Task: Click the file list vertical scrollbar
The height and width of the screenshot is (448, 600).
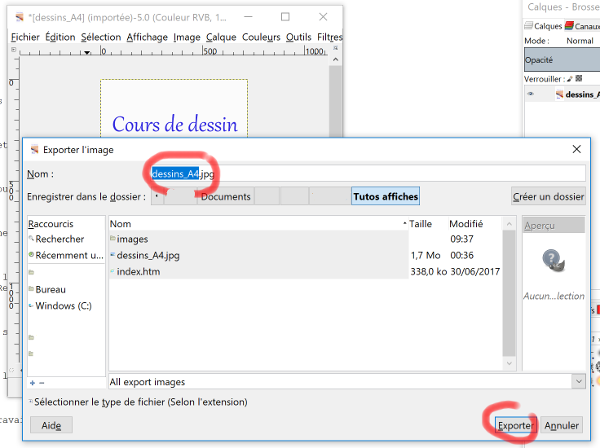Action: (x=509, y=293)
